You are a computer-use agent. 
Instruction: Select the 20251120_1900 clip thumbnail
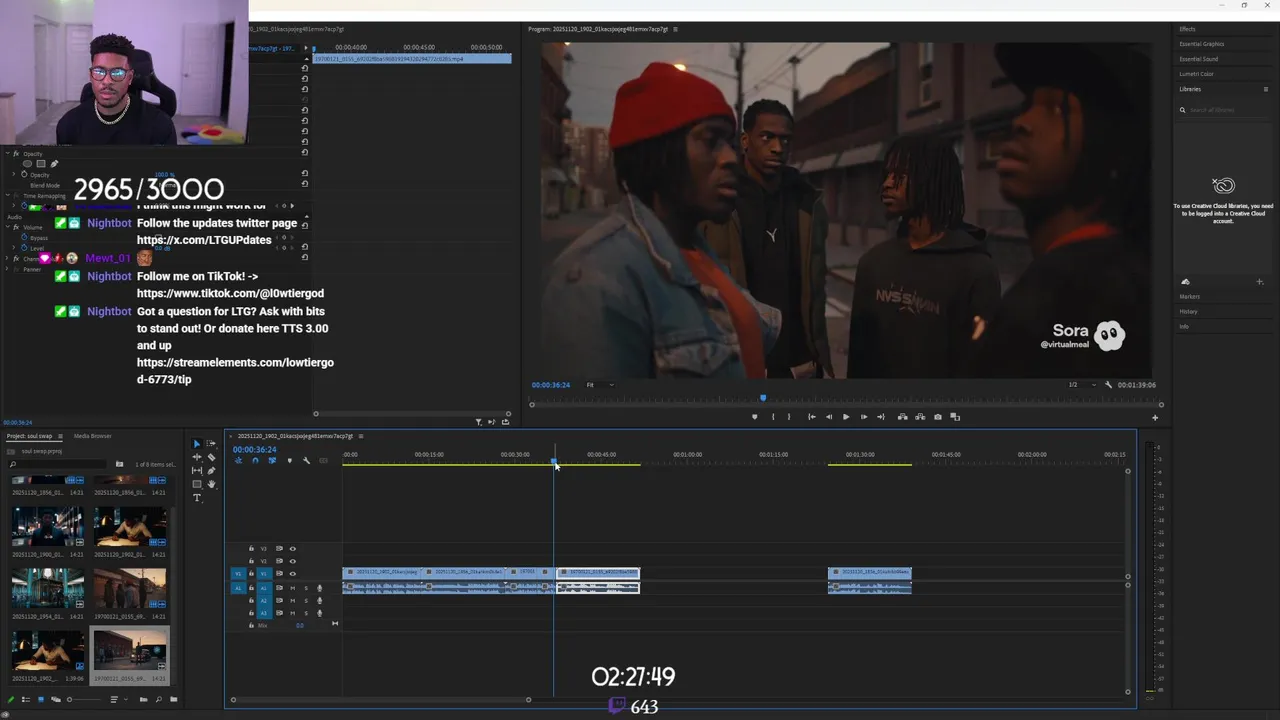pyautogui.click(x=47, y=527)
